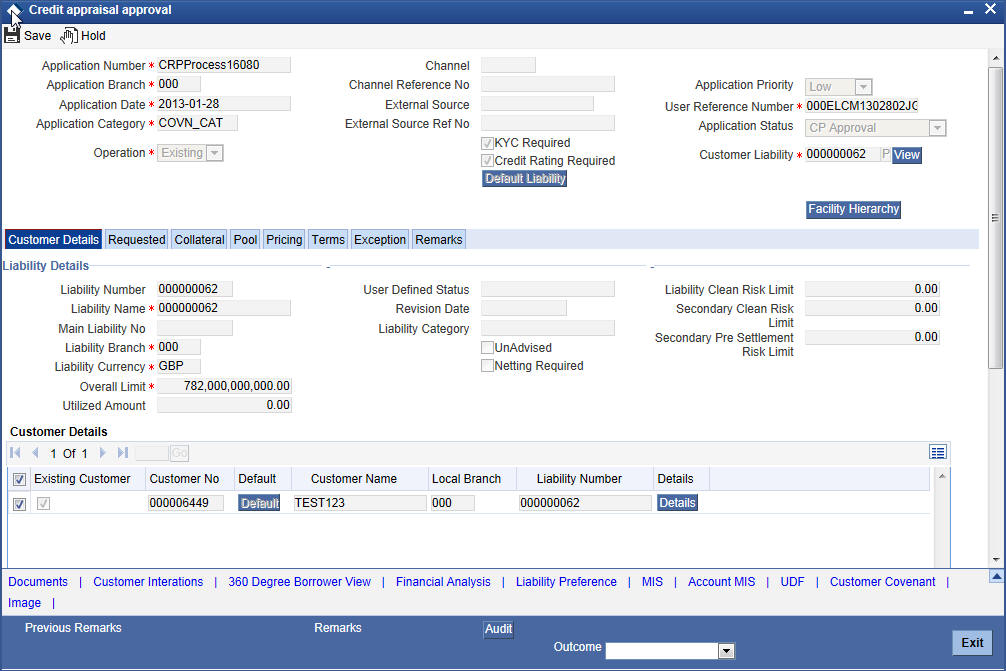The image size is (1006, 671).
Task: Minimize the Credit appraisal approval window
Action: click(x=968, y=12)
